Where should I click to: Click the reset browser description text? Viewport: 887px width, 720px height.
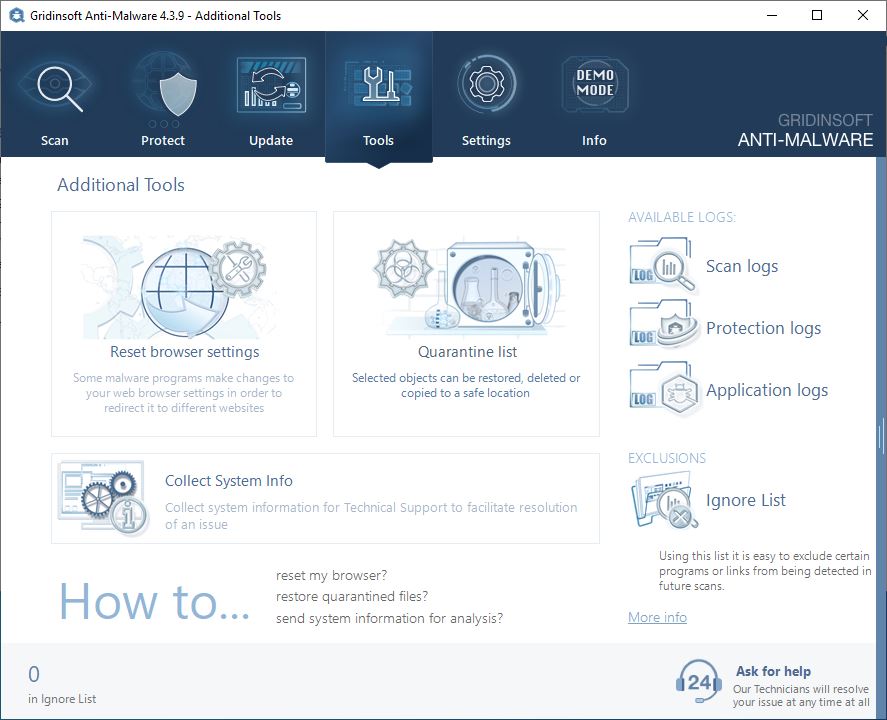(x=184, y=393)
